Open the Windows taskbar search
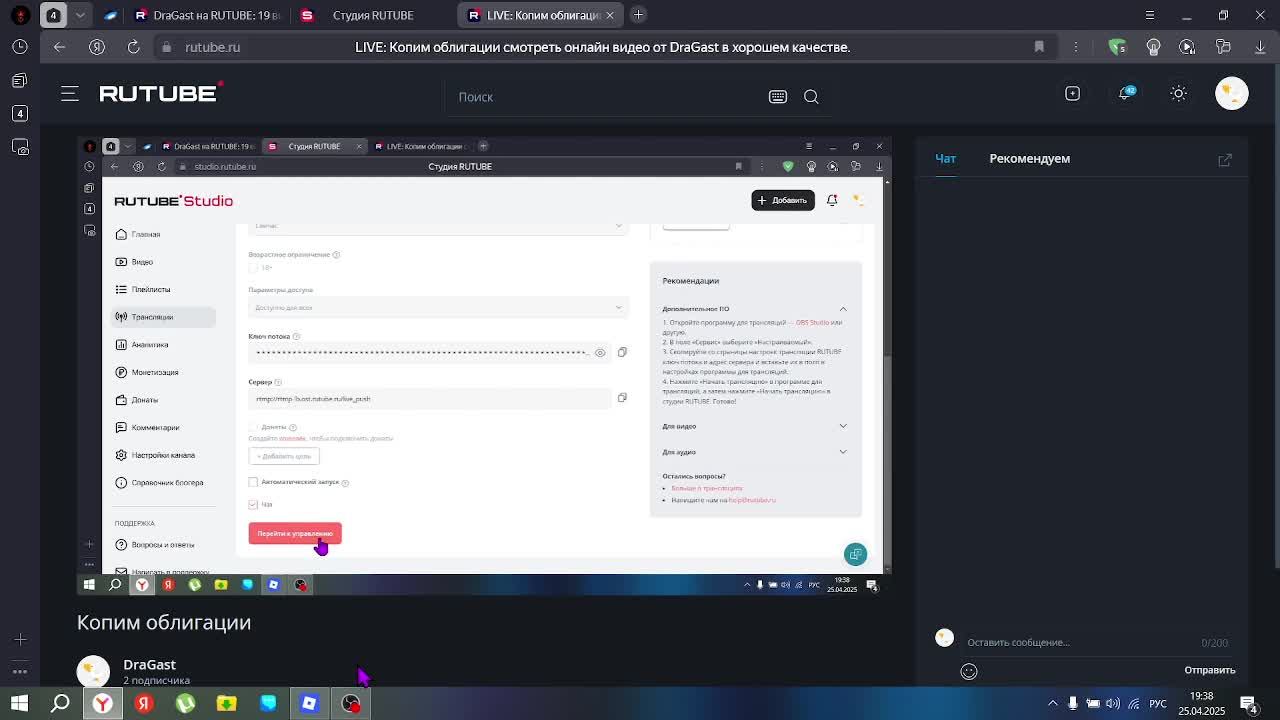This screenshot has width=1280, height=720. [60, 703]
